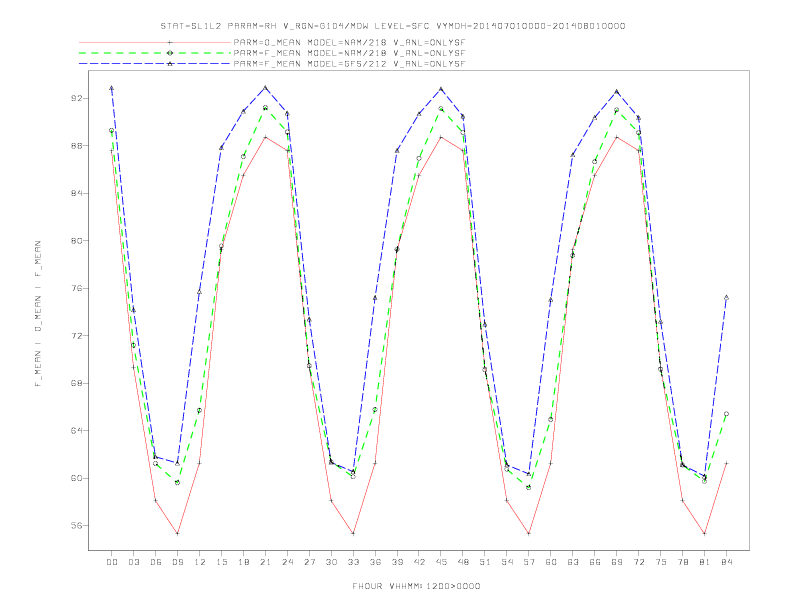
Task: Click the y-axis tick value 92
Action: coord(76,98)
